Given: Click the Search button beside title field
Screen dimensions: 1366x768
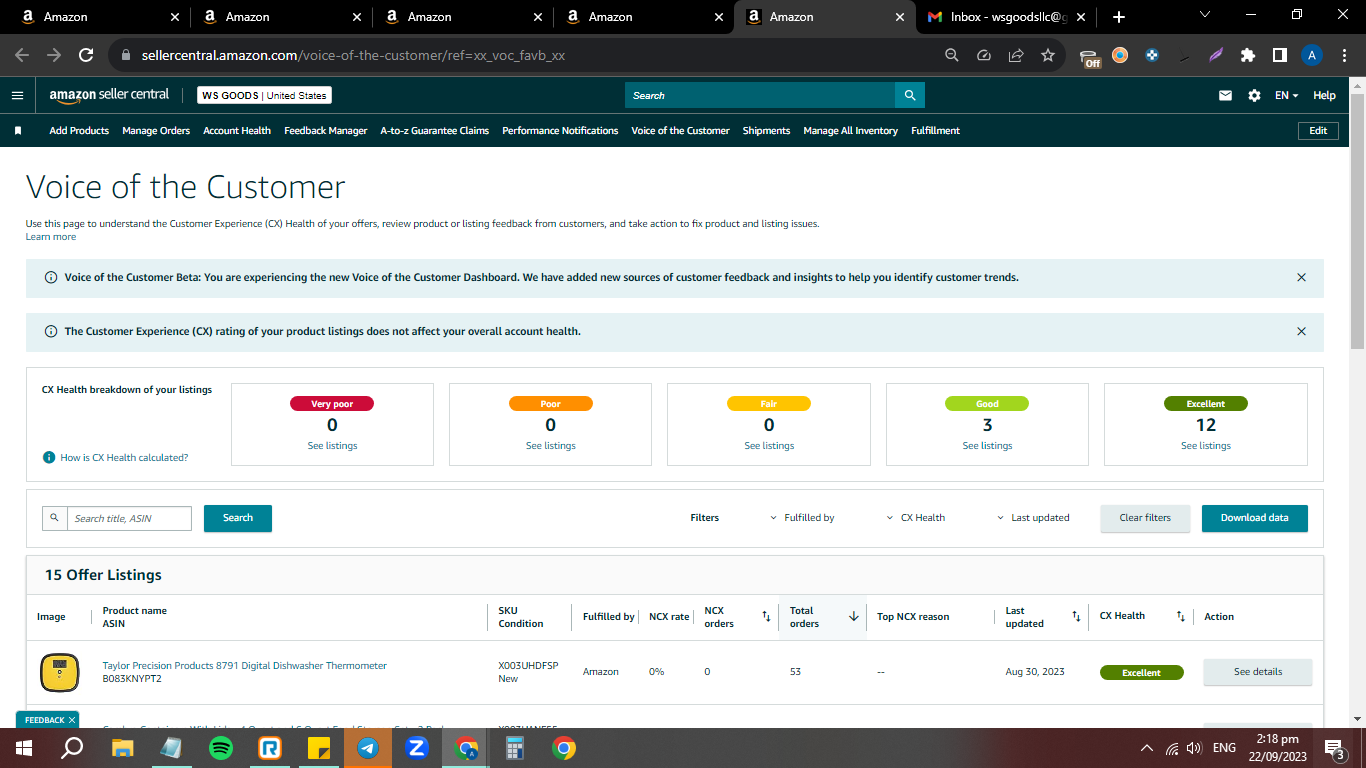Looking at the screenshot, I should point(238,518).
